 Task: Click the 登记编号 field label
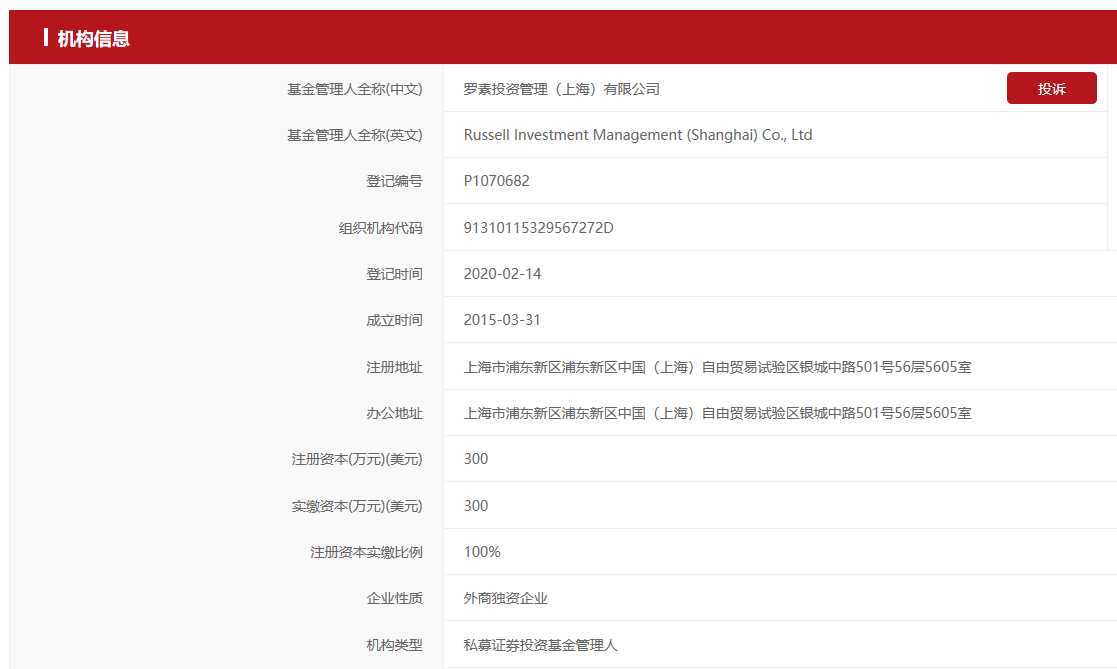coord(394,181)
